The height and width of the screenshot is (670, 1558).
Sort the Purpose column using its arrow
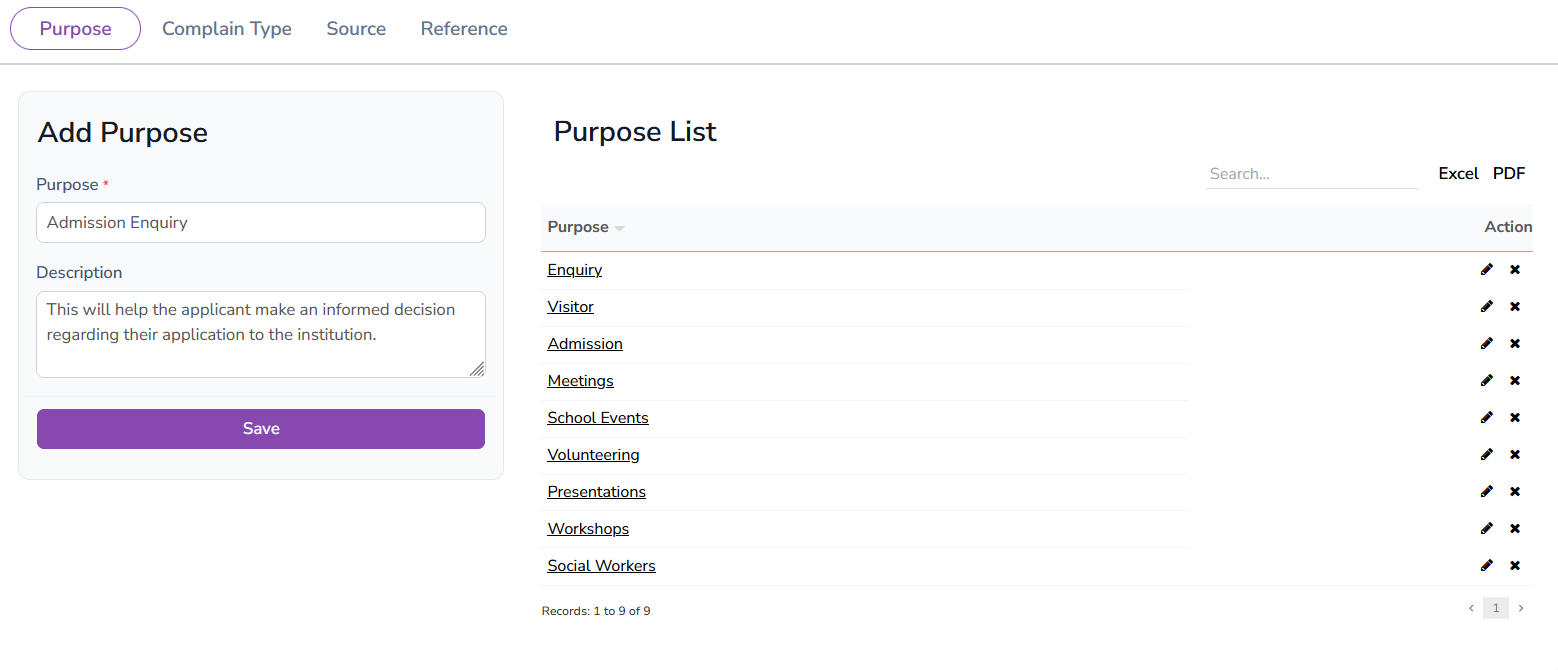[618, 227]
